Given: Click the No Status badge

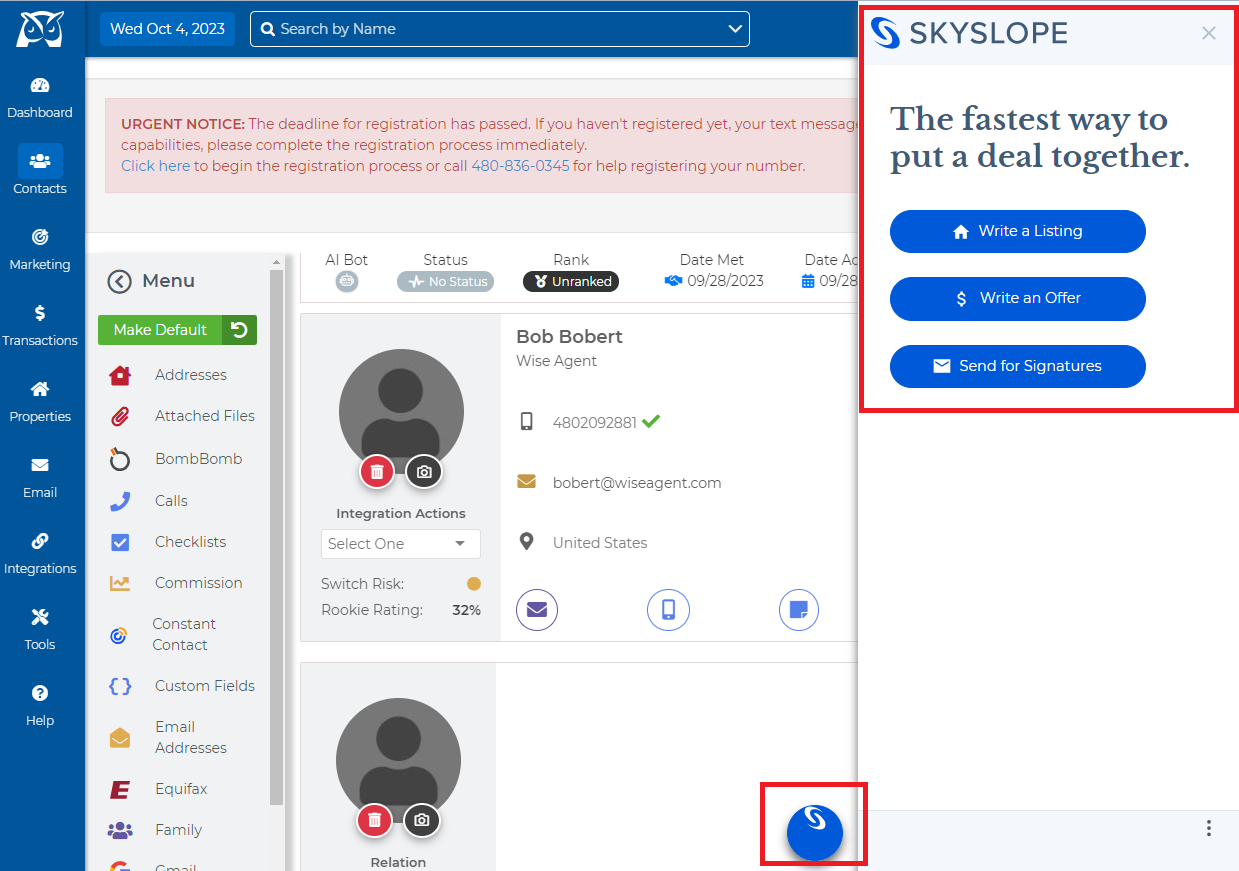Looking at the screenshot, I should coord(445,282).
